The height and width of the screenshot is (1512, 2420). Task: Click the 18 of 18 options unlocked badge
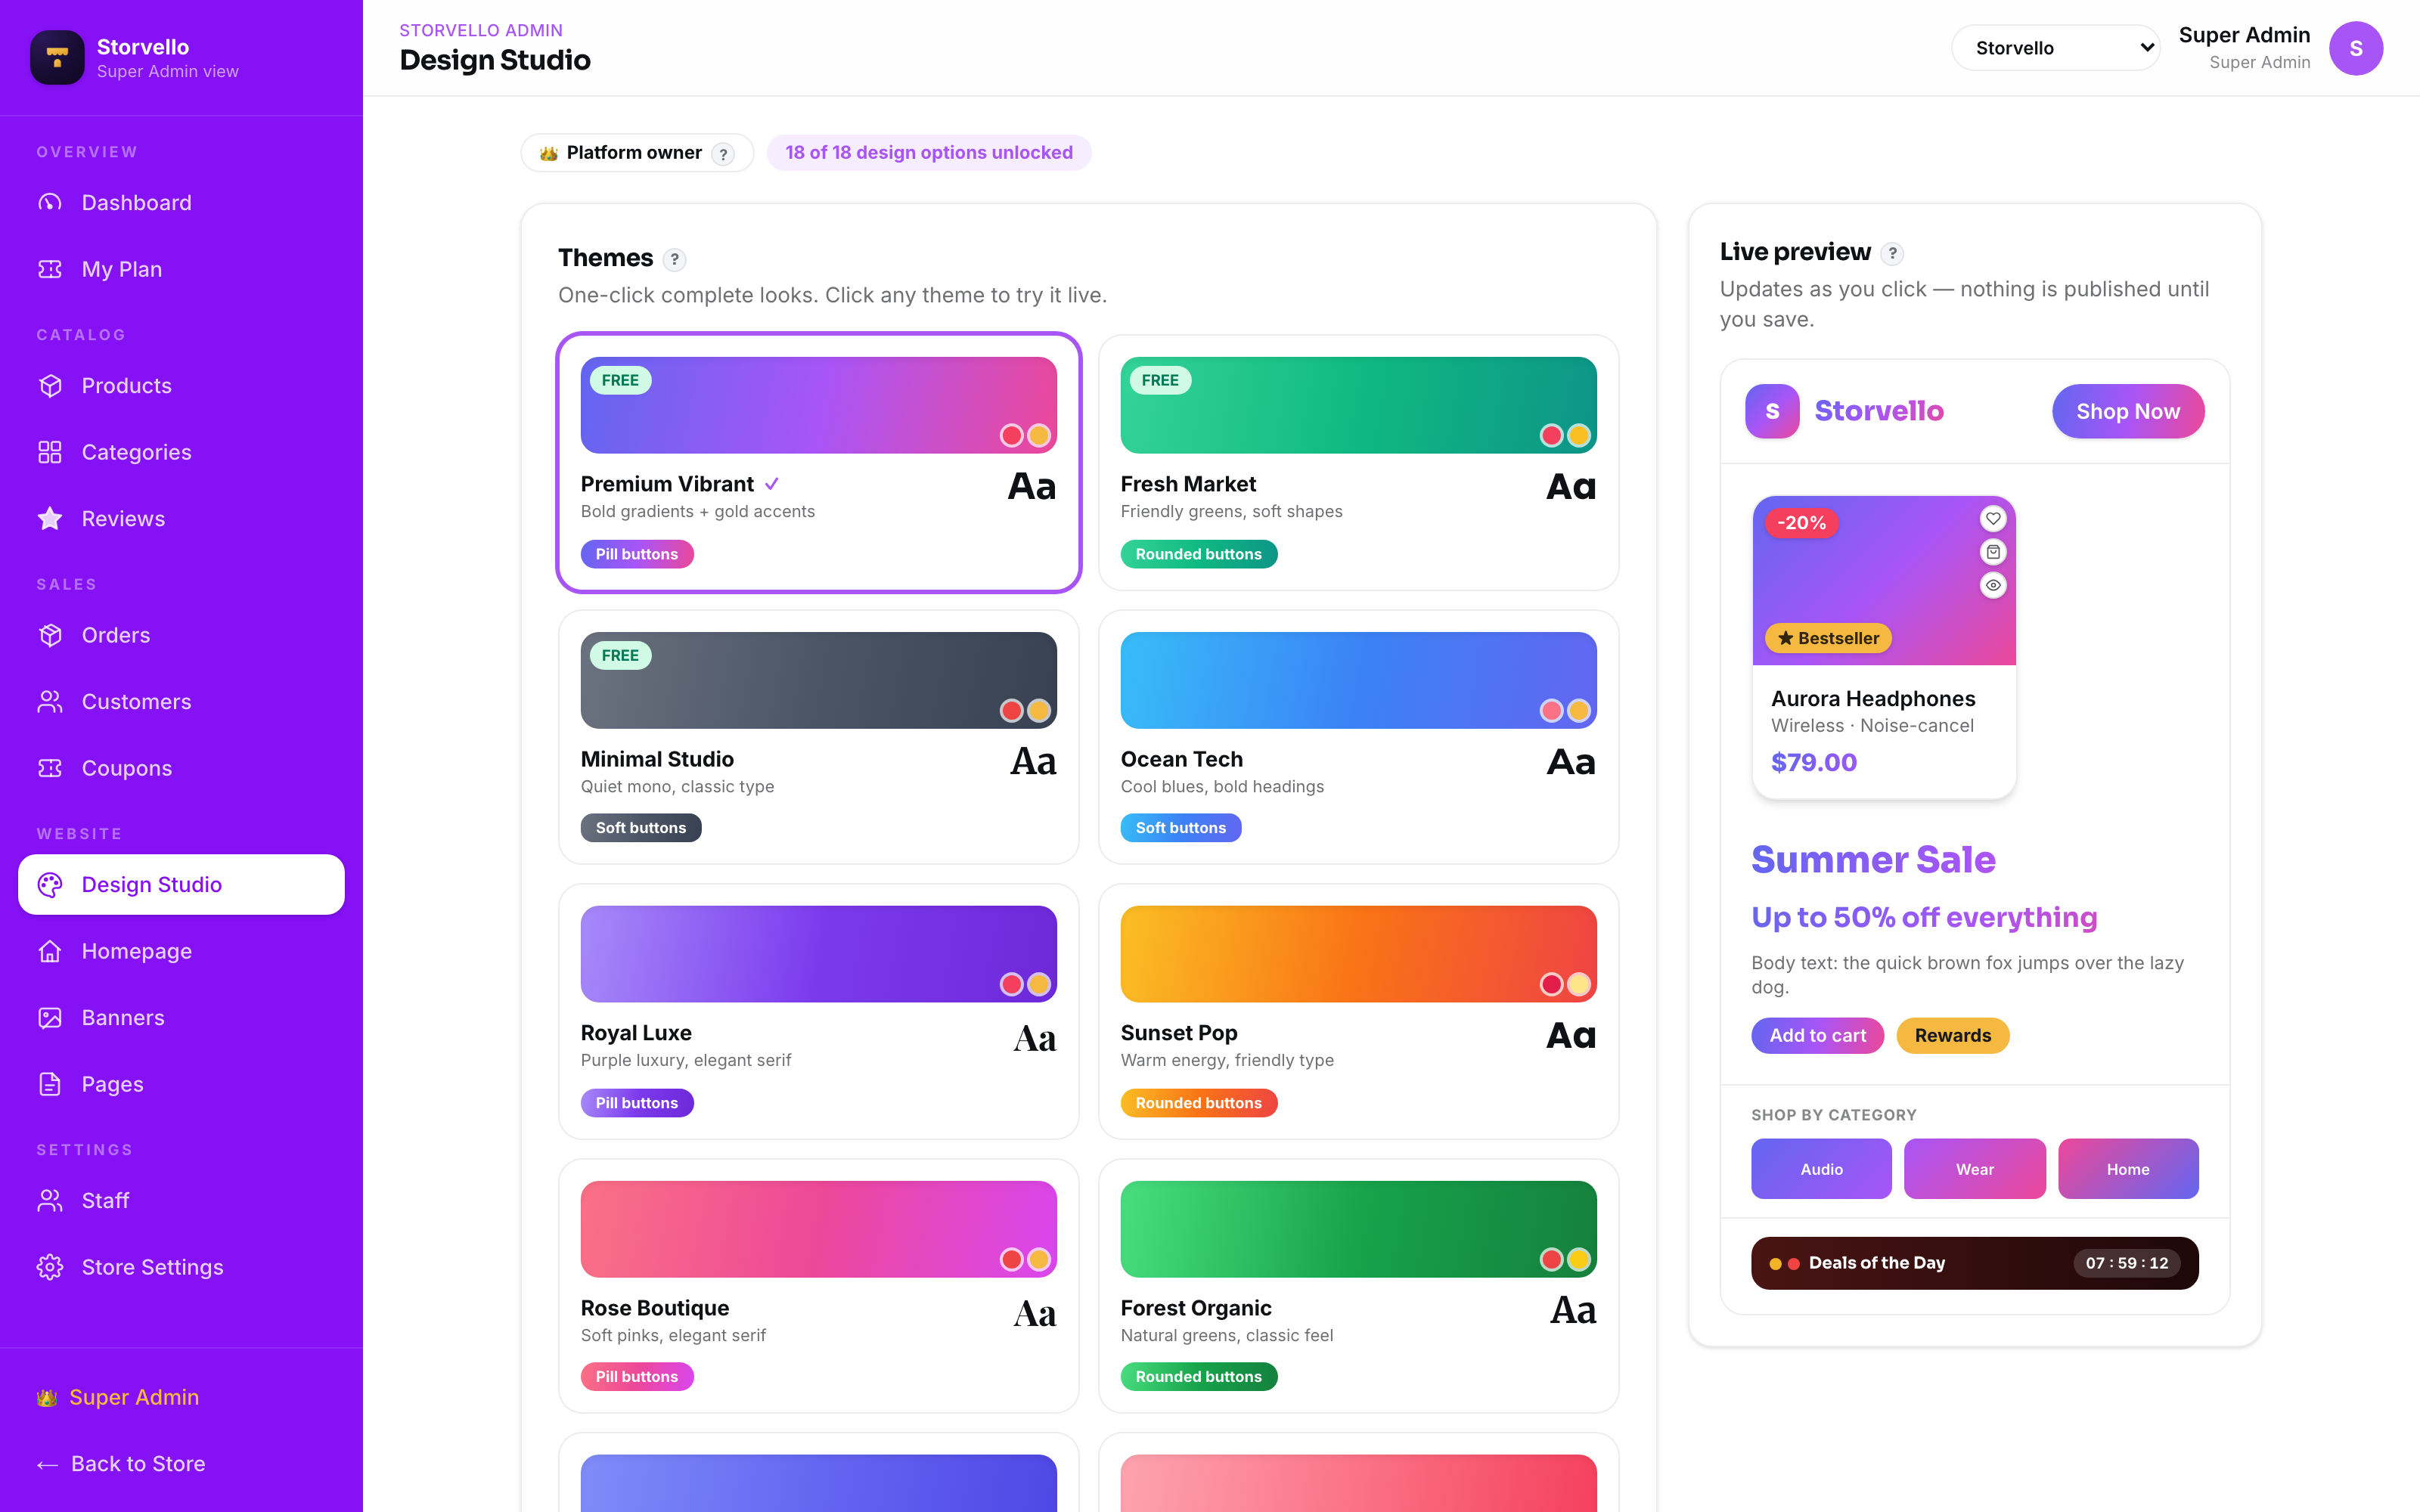(x=928, y=153)
